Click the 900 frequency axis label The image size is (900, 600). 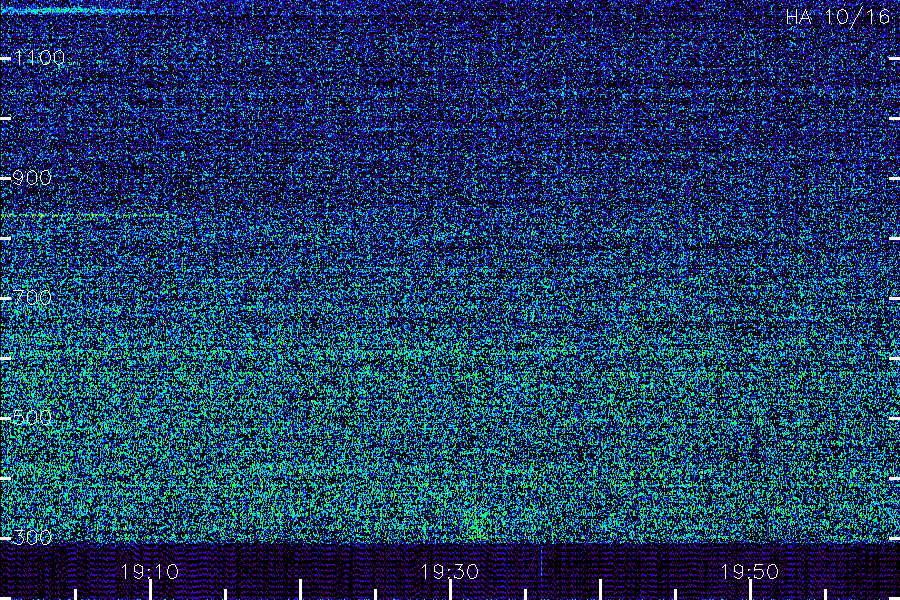coord(32,178)
